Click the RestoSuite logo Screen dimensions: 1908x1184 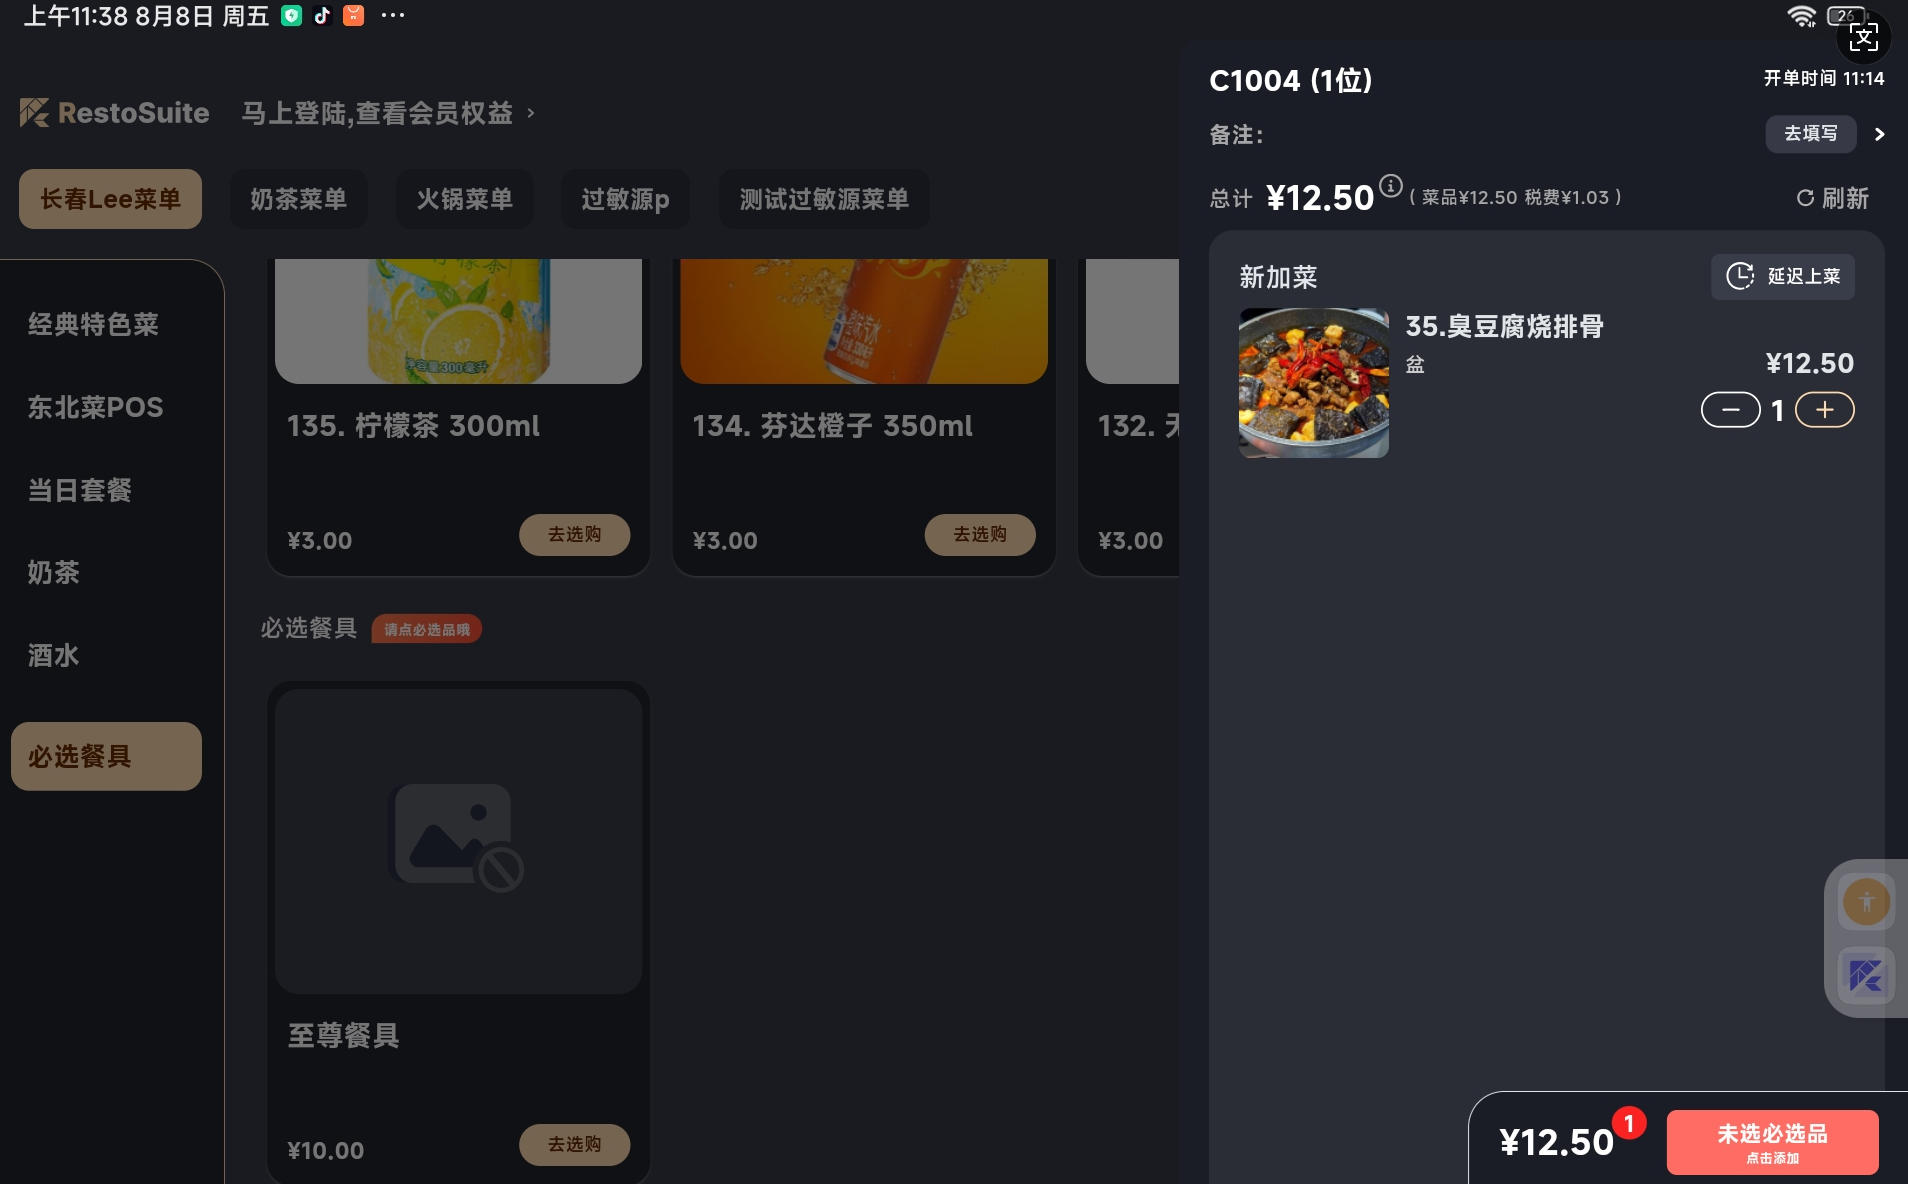click(114, 113)
